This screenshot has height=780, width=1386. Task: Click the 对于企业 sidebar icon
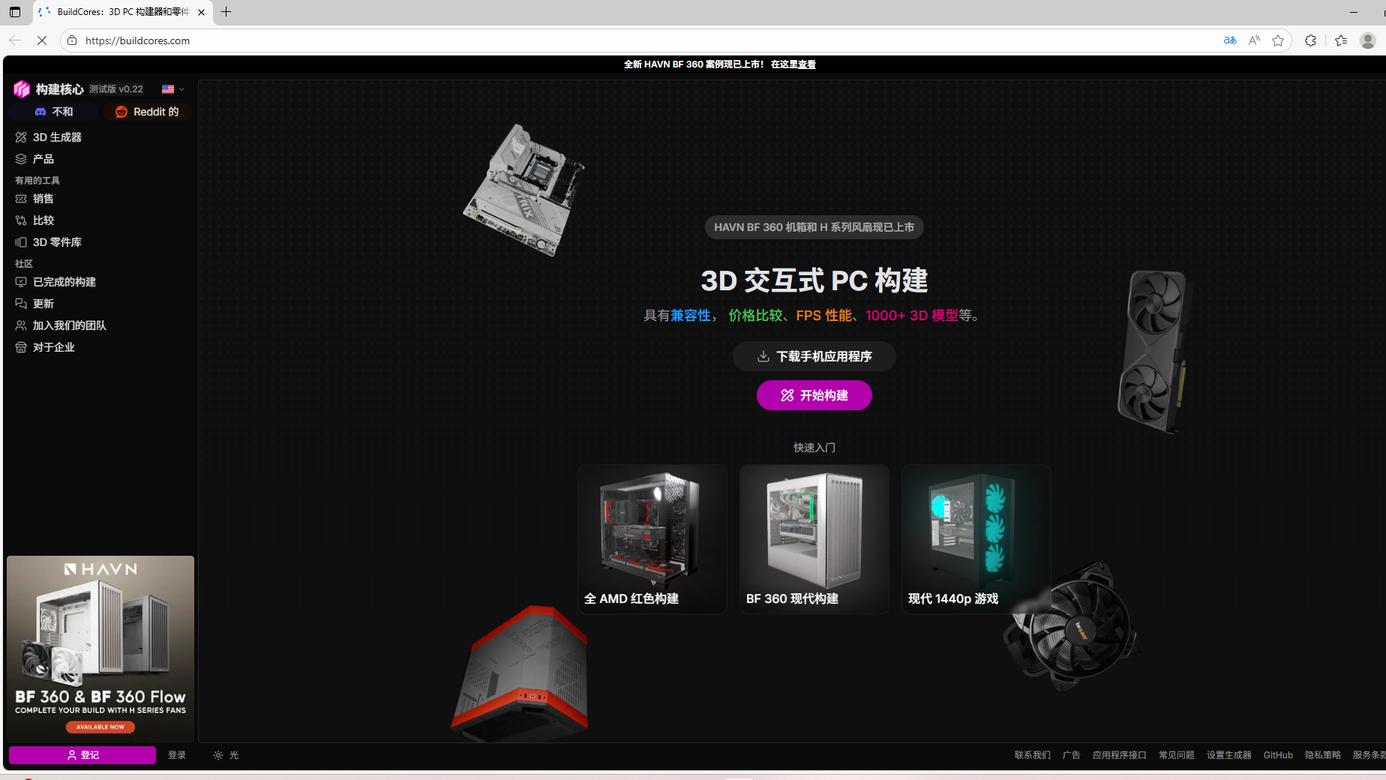pyautogui.click(x=21, y=347)
